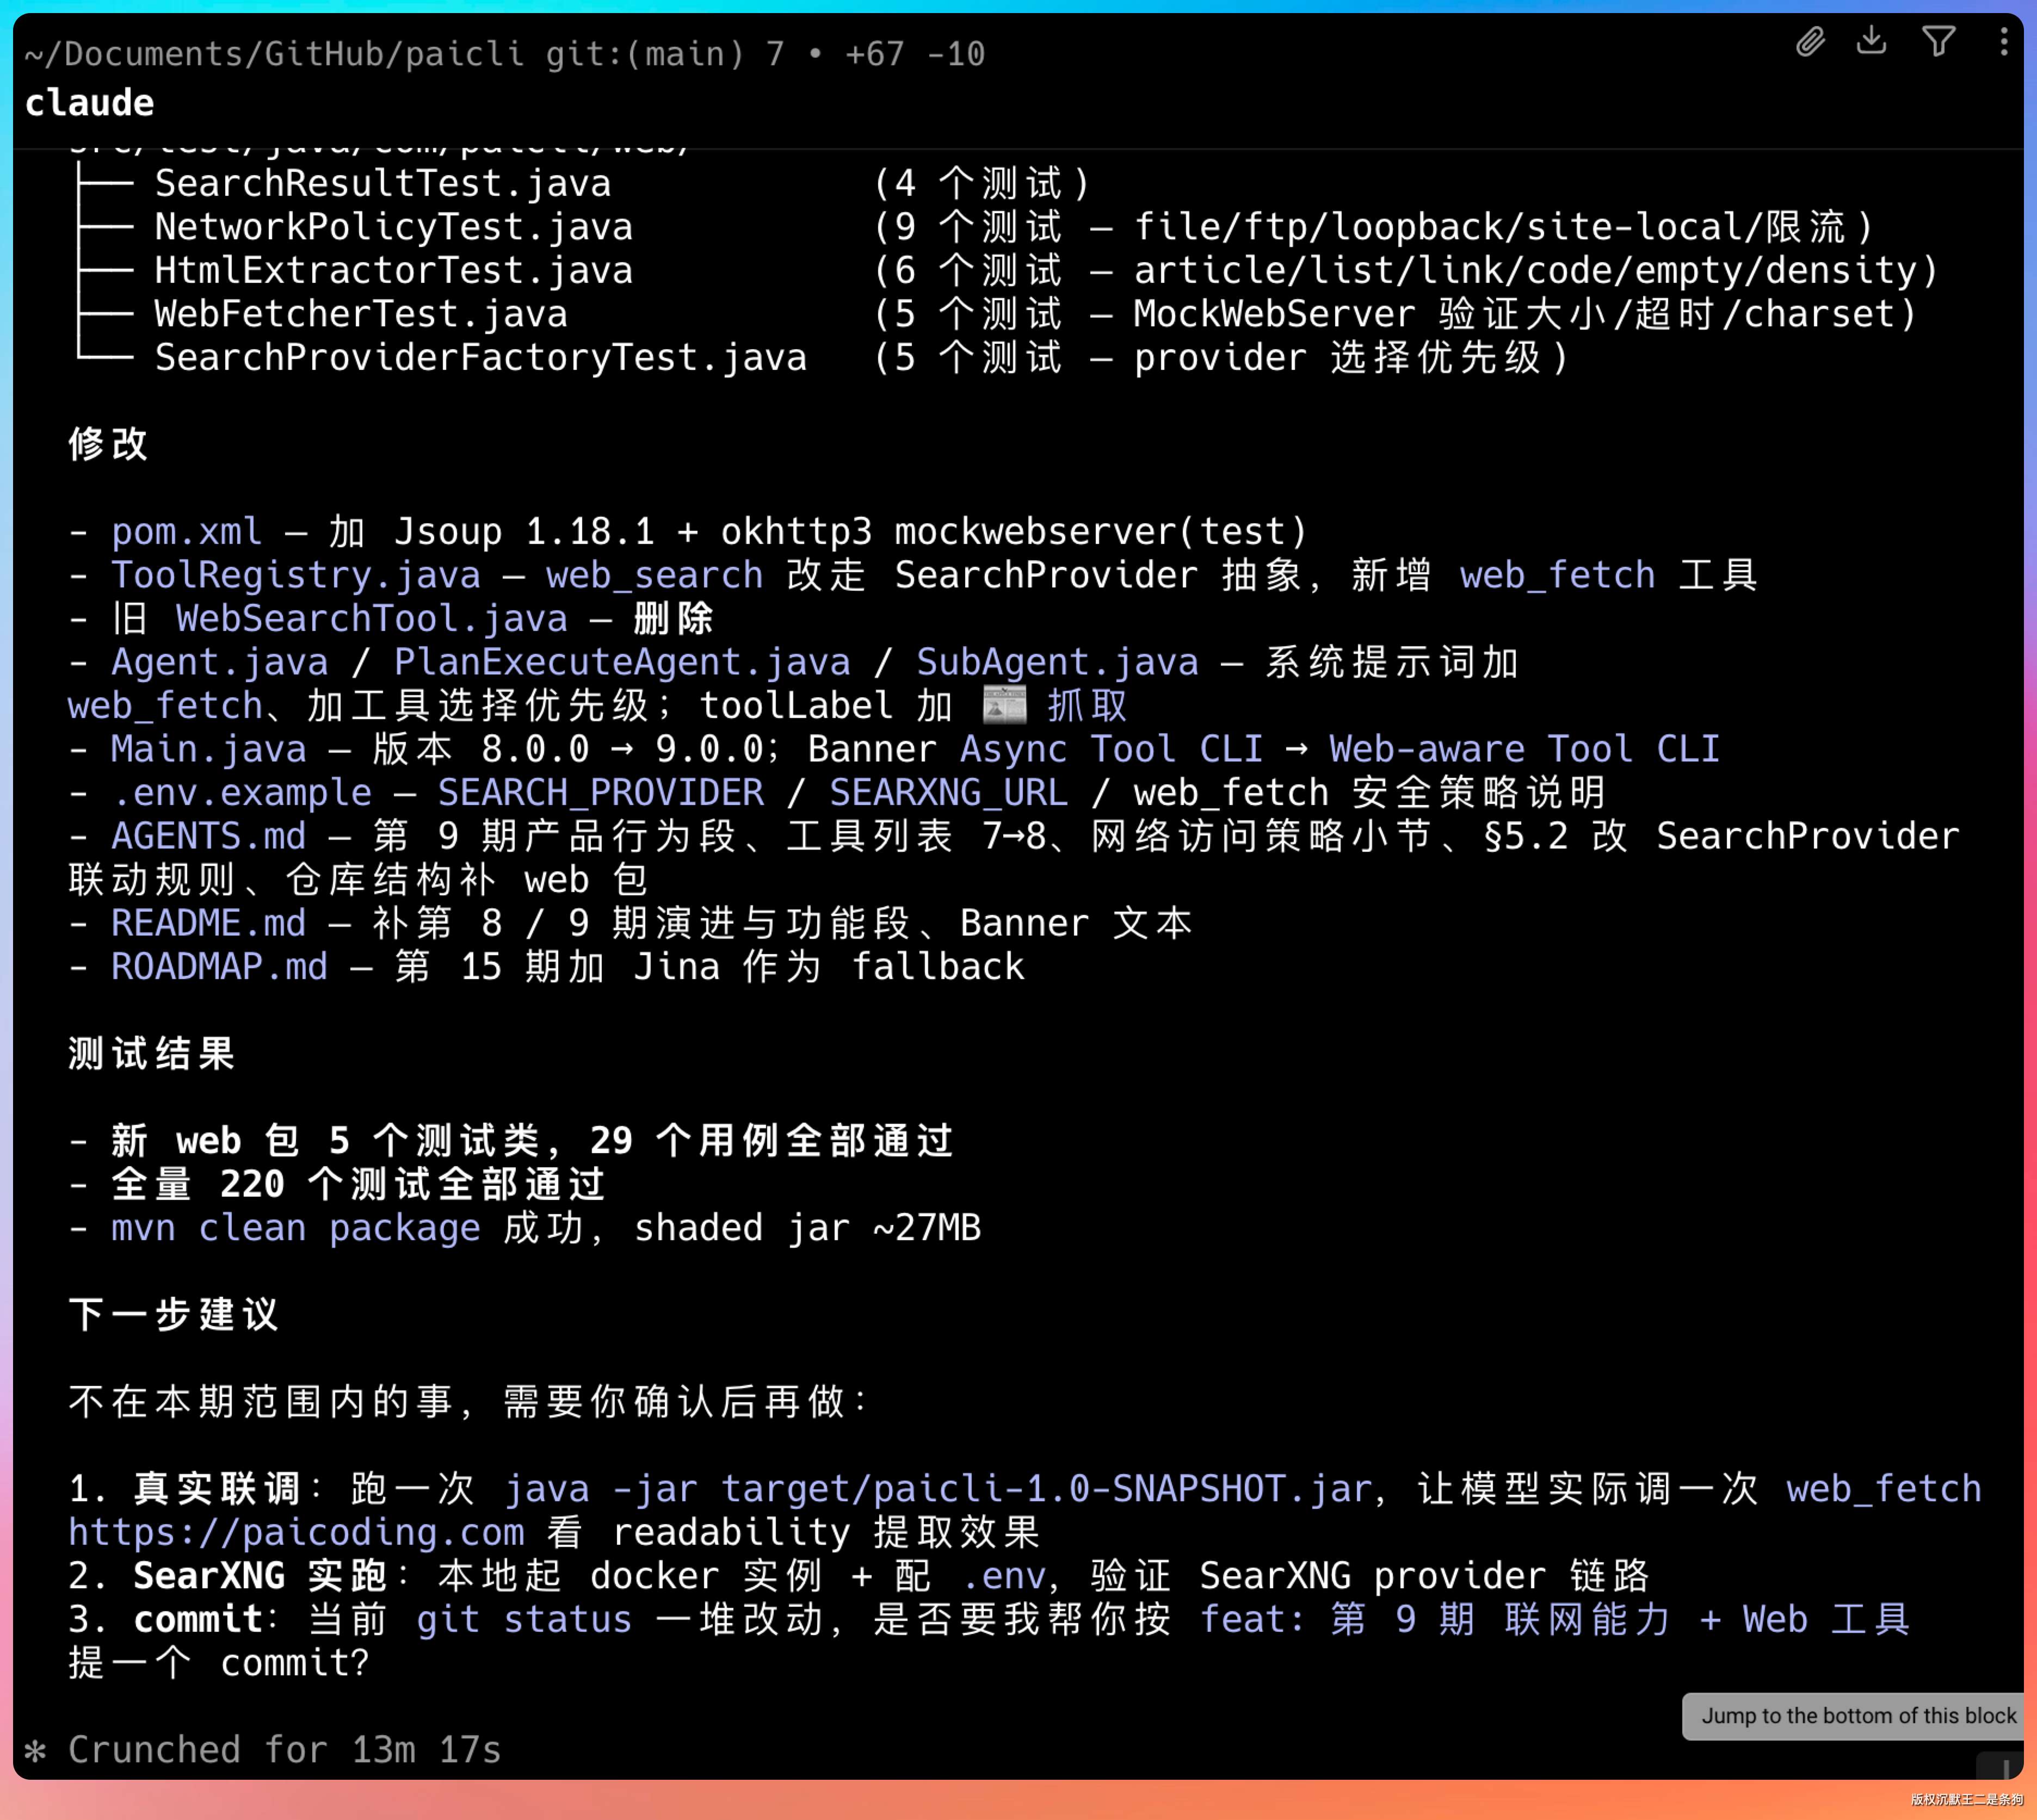This screenshot has width=2037, height=1820.
Task: Click the ToolRegistry.java file reference
Action: 295,575
